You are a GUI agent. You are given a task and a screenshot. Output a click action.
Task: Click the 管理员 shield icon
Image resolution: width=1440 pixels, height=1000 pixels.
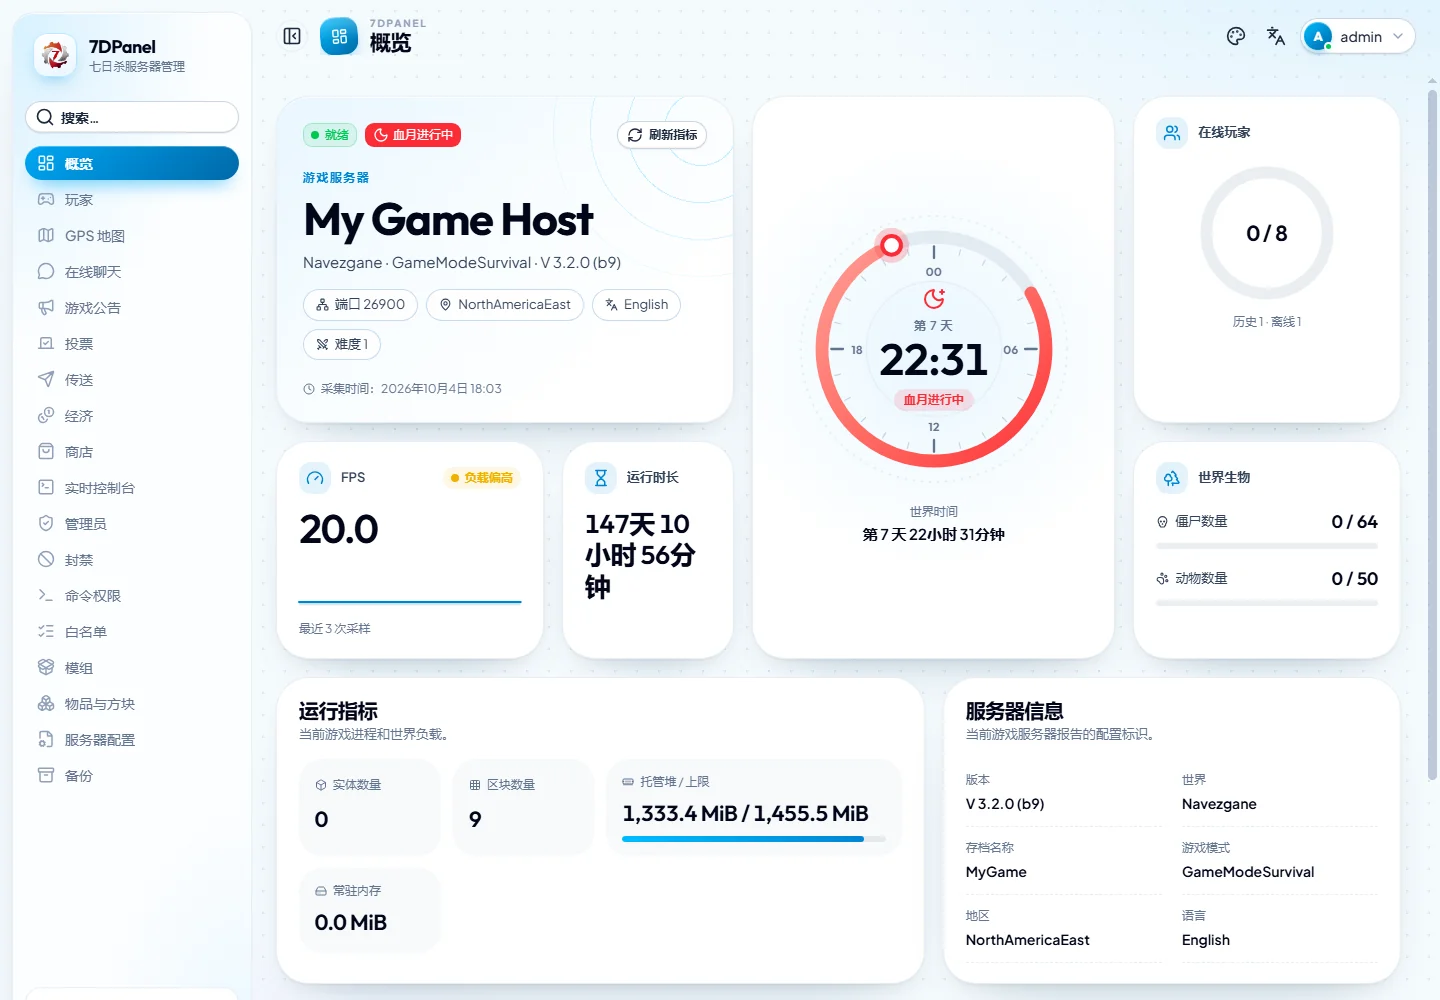click(x=46, y=524)
